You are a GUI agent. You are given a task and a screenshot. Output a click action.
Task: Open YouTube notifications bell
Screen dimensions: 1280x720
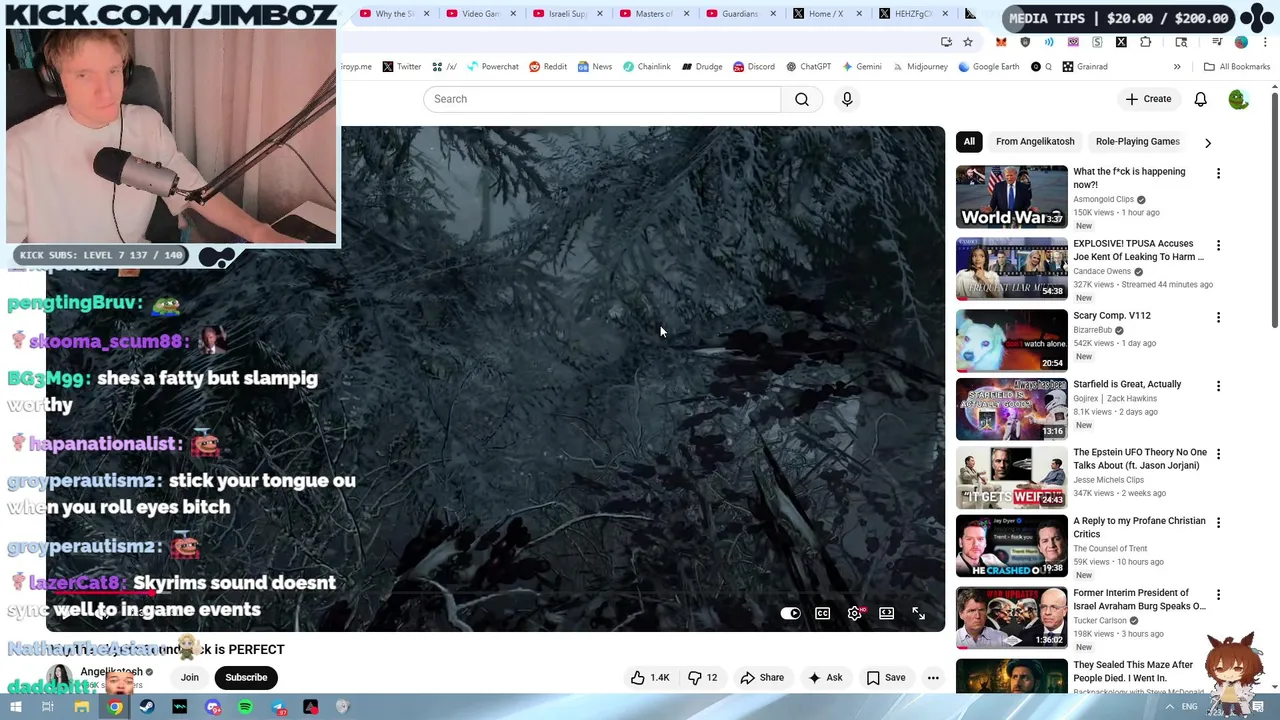(x=1200, y=99)
